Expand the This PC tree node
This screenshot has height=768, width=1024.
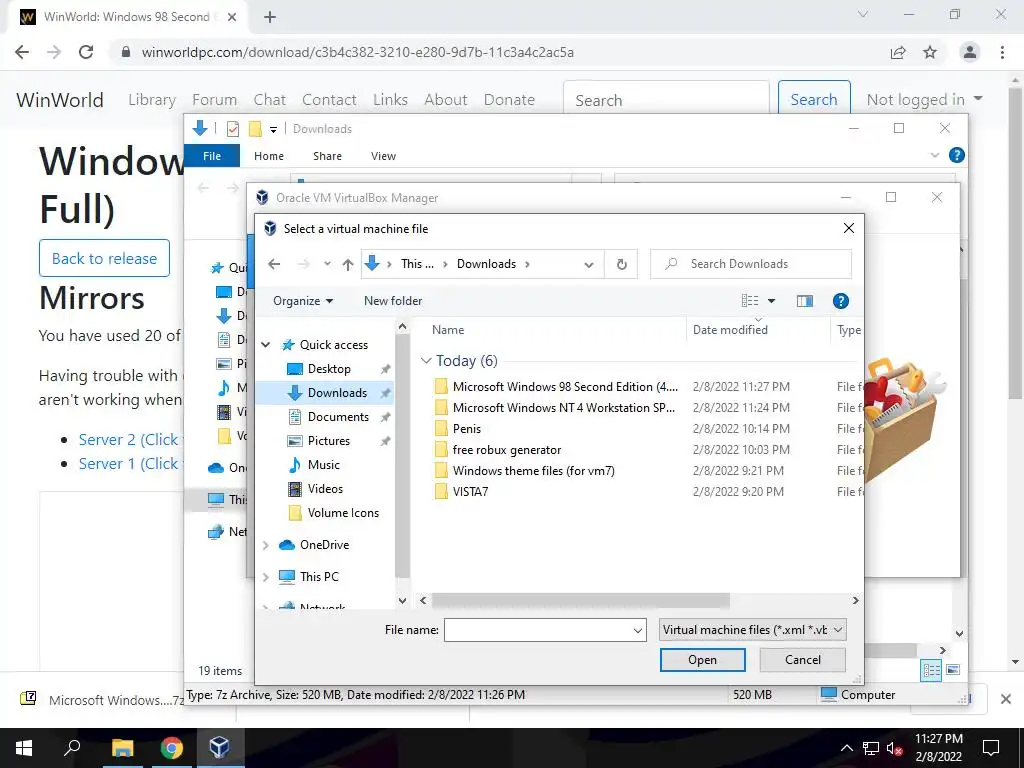tap(266, 577)
